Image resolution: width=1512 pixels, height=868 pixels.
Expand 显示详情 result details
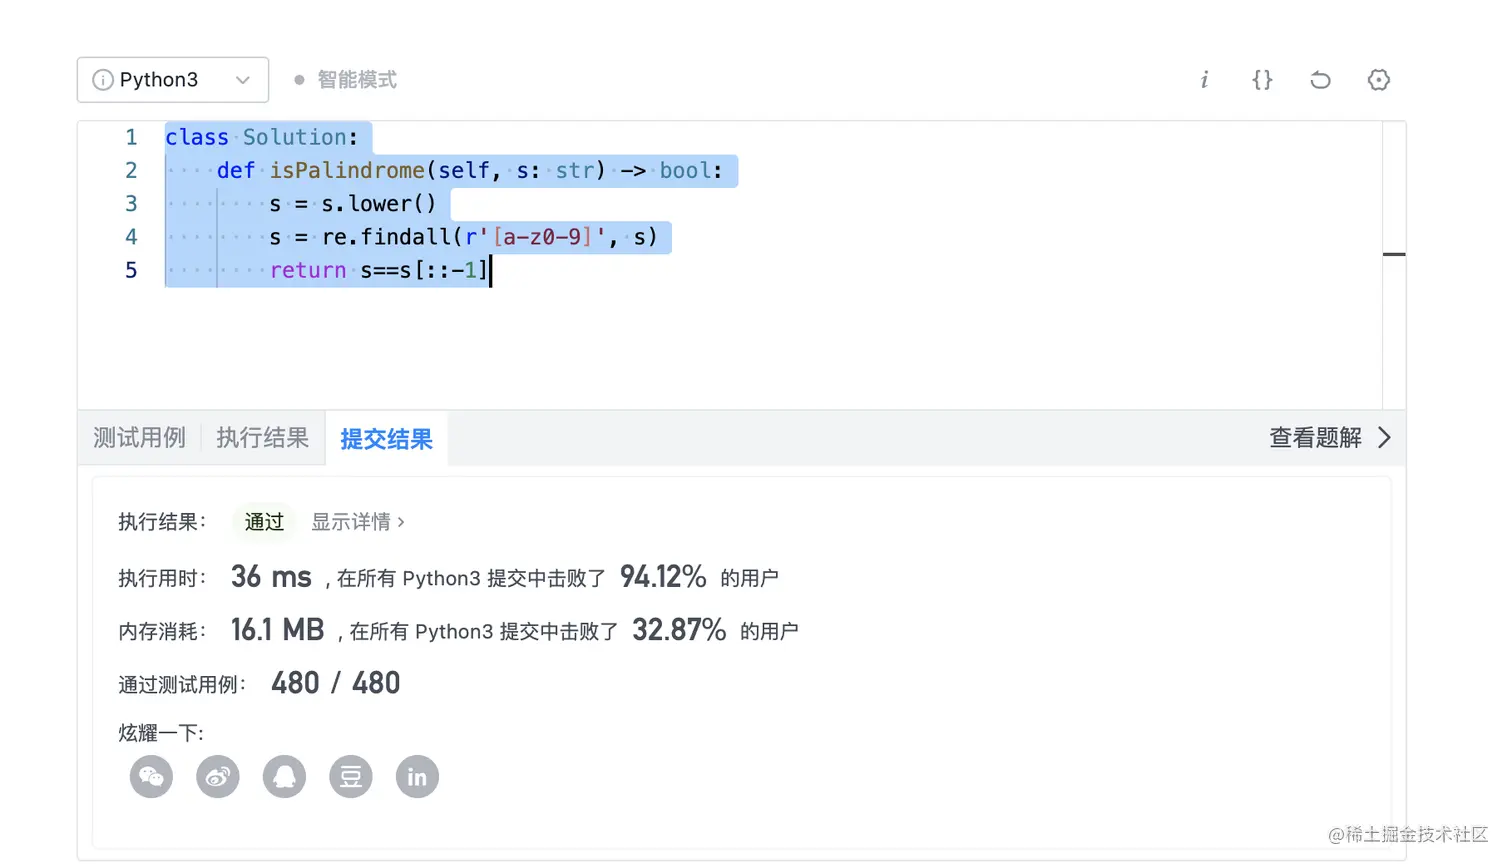[358, 522]
